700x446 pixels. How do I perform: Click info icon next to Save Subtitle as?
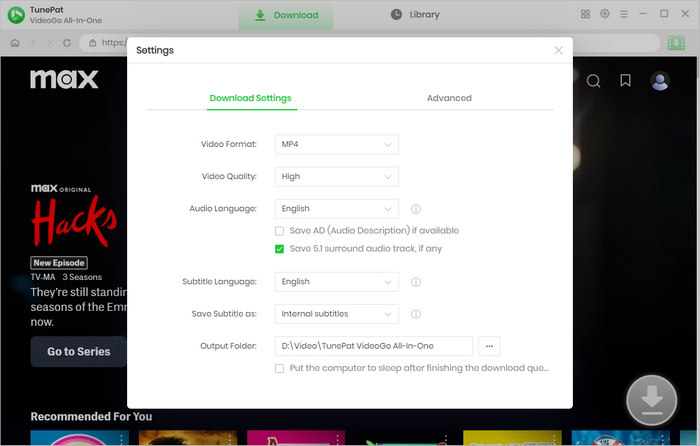[416, 314]
